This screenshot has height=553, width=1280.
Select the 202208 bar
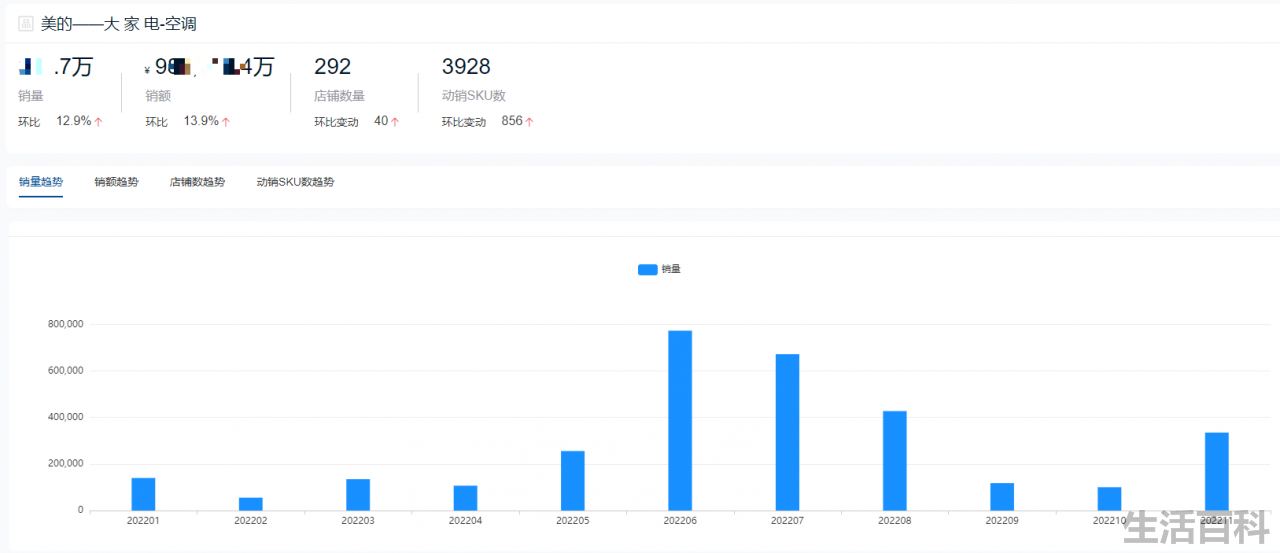(x=895, y=461)
